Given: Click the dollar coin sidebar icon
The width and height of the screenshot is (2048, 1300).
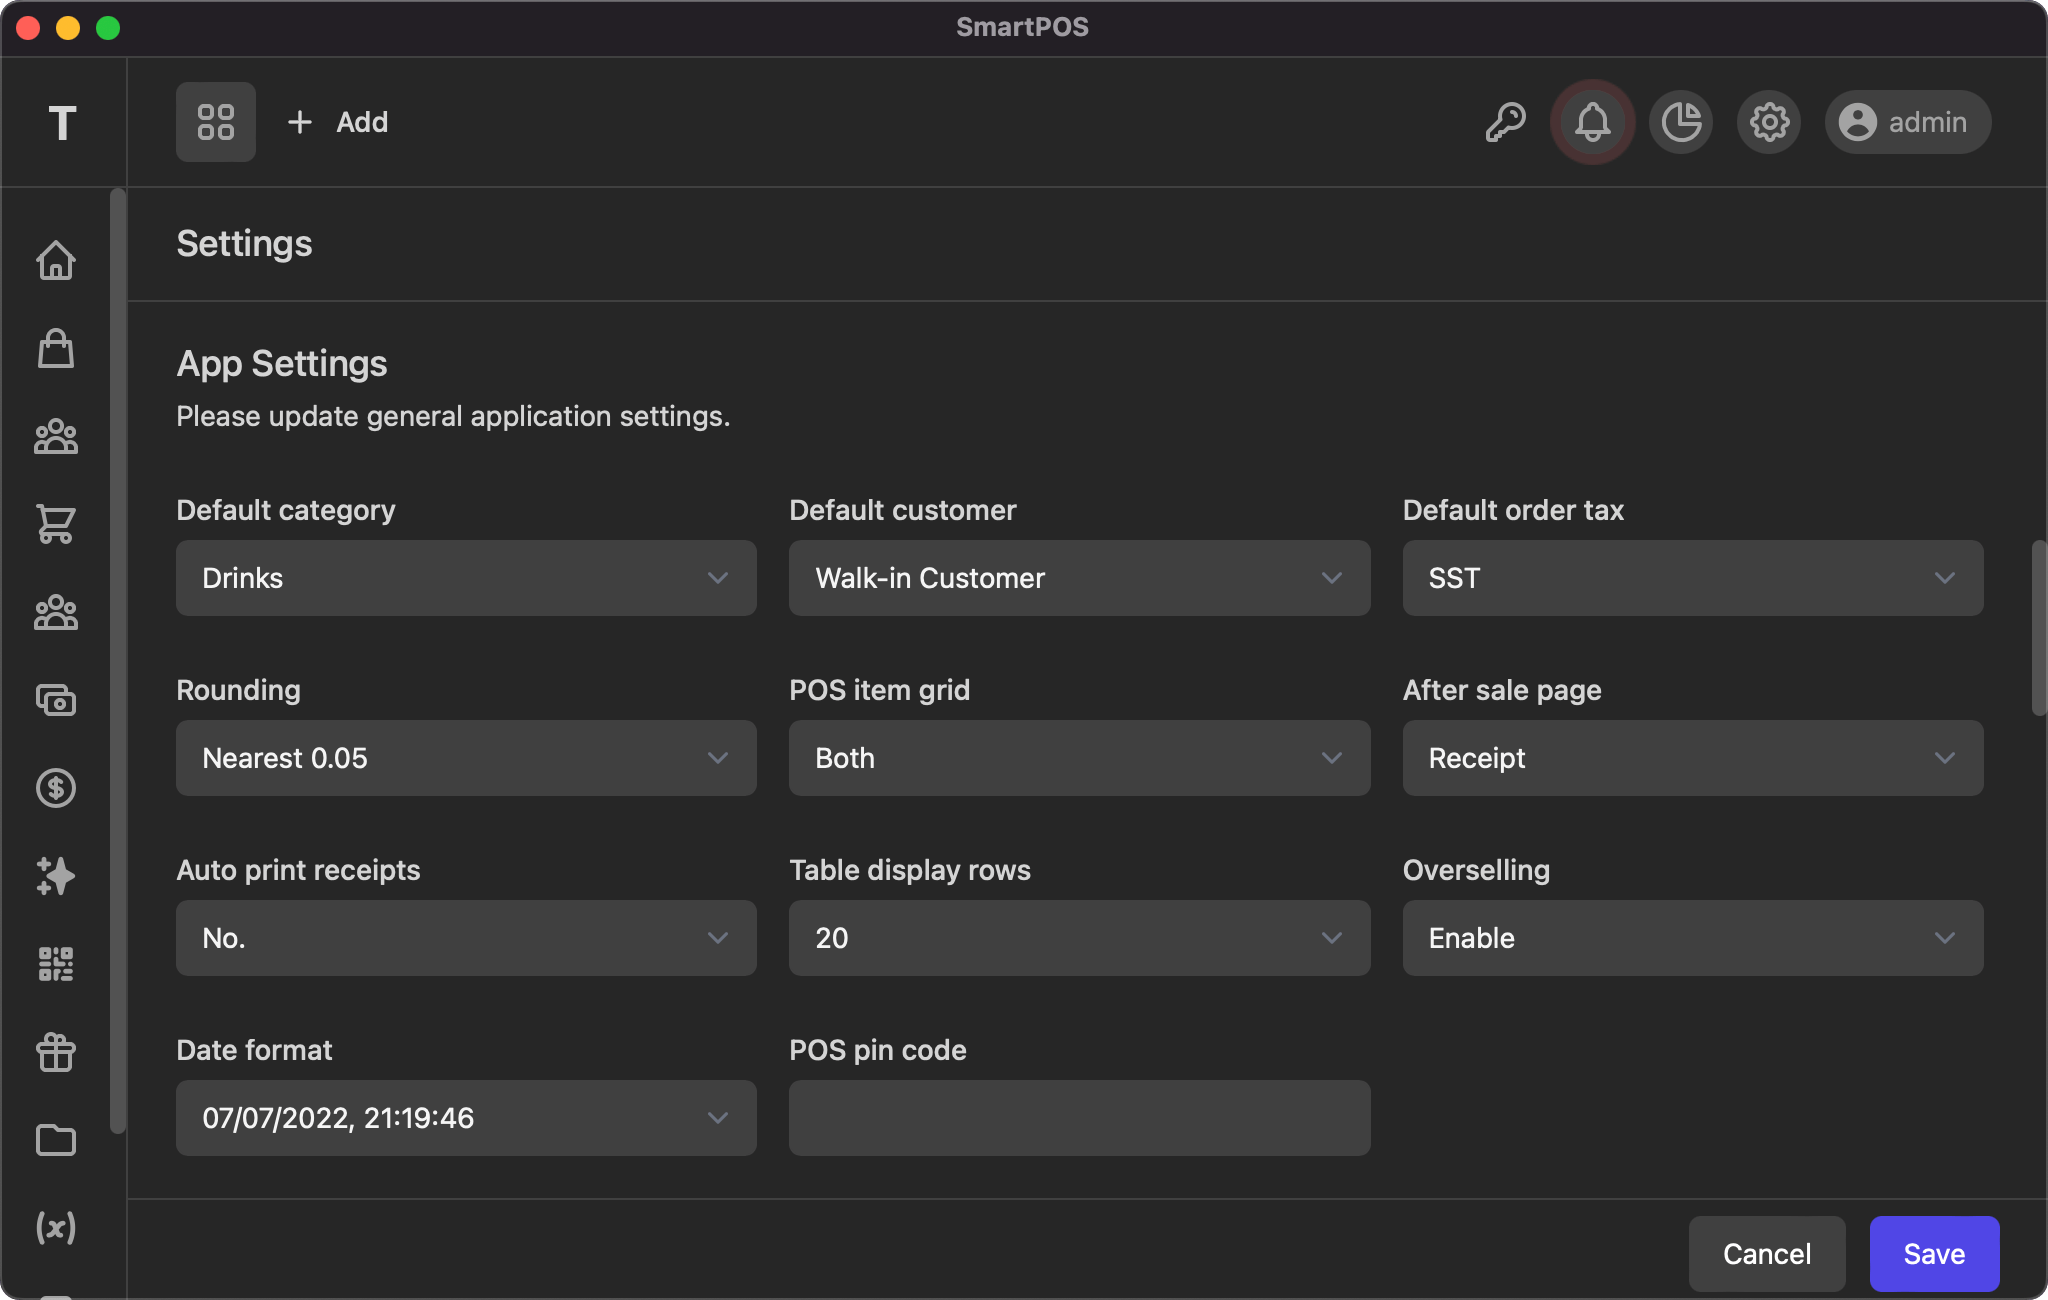Looking at the screenshot, I should coord(56,788).
